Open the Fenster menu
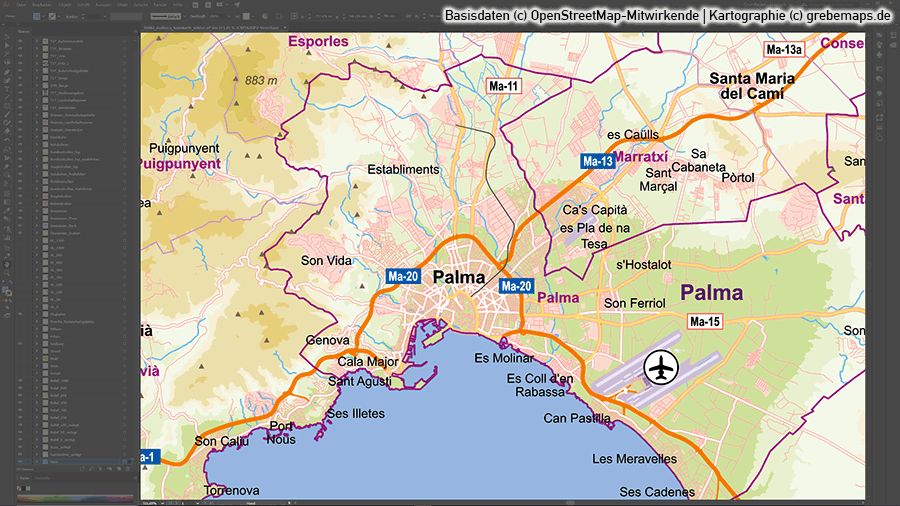This screenshot has width=900, height=506. click(x=161, y=5)
